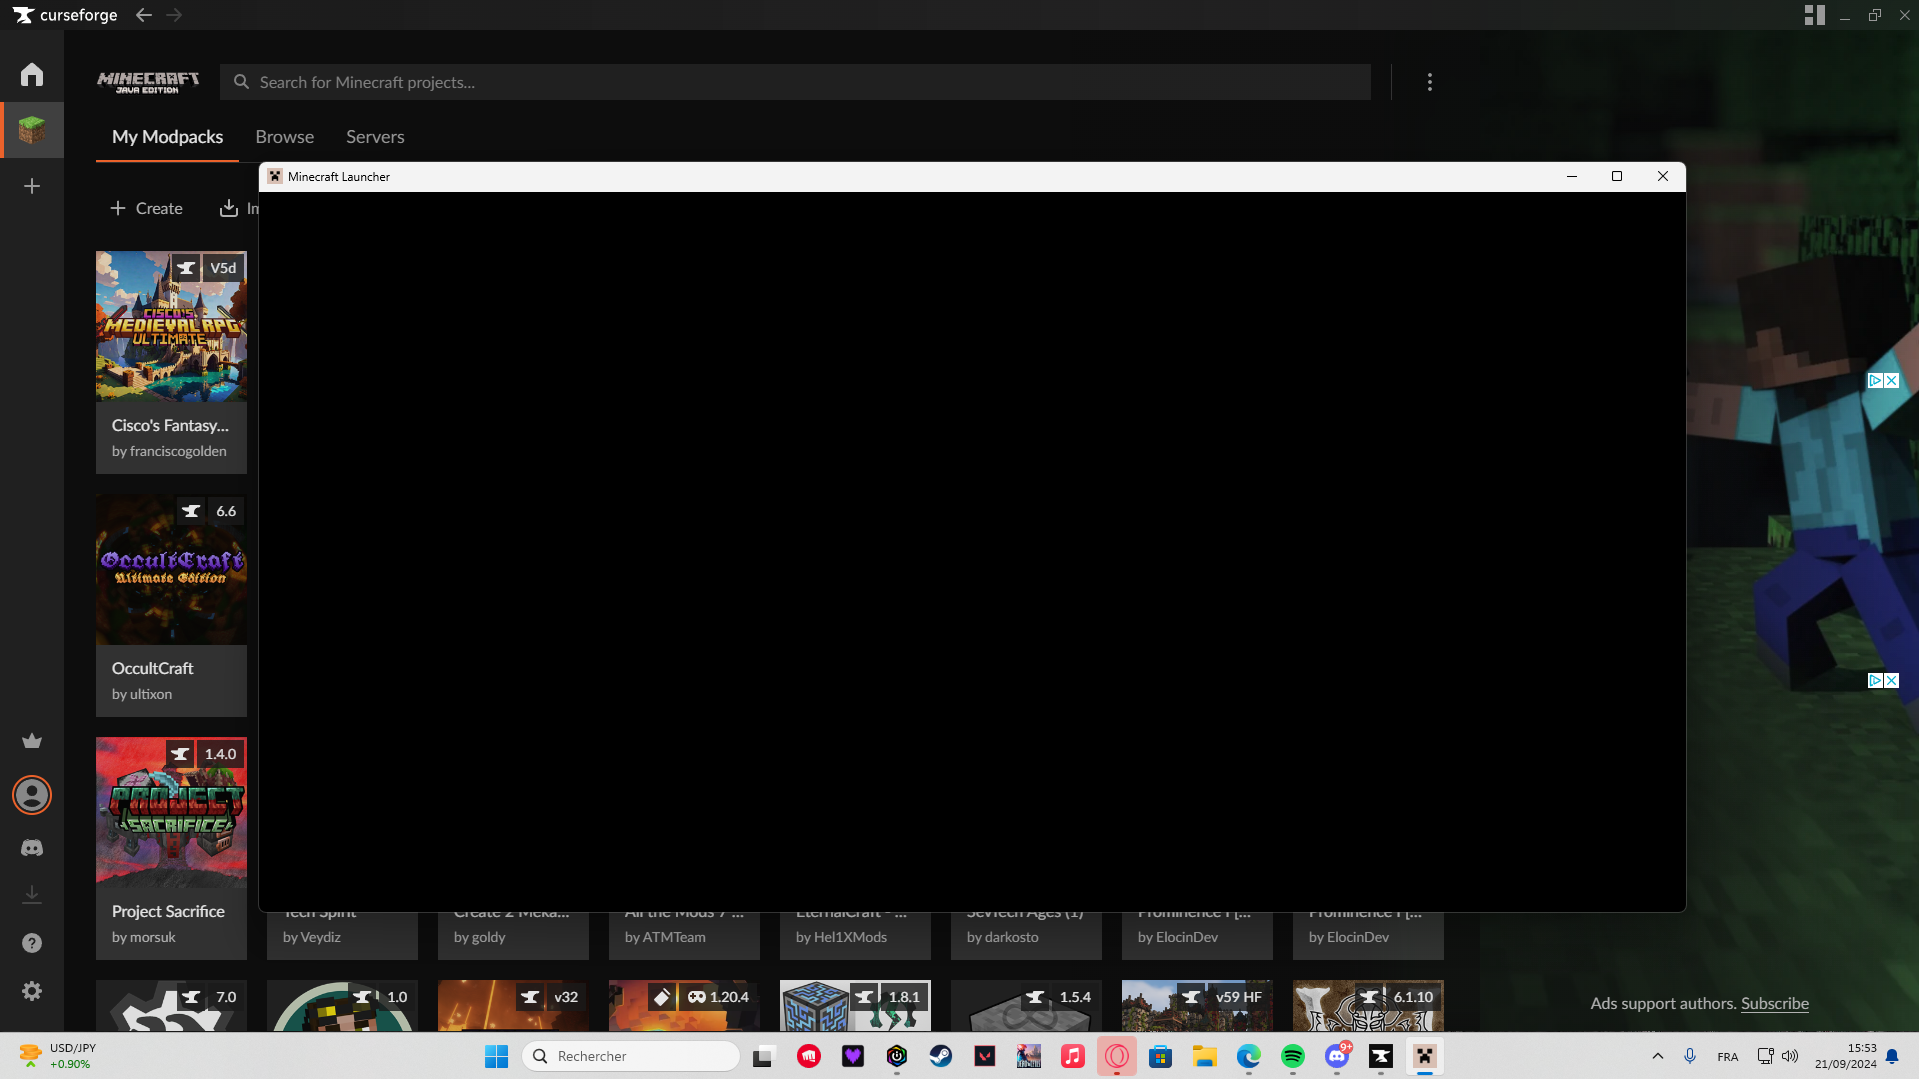Open the modpack card with version 7.0
The width and height of the screenshot is (1919, 1079).
171,1006
